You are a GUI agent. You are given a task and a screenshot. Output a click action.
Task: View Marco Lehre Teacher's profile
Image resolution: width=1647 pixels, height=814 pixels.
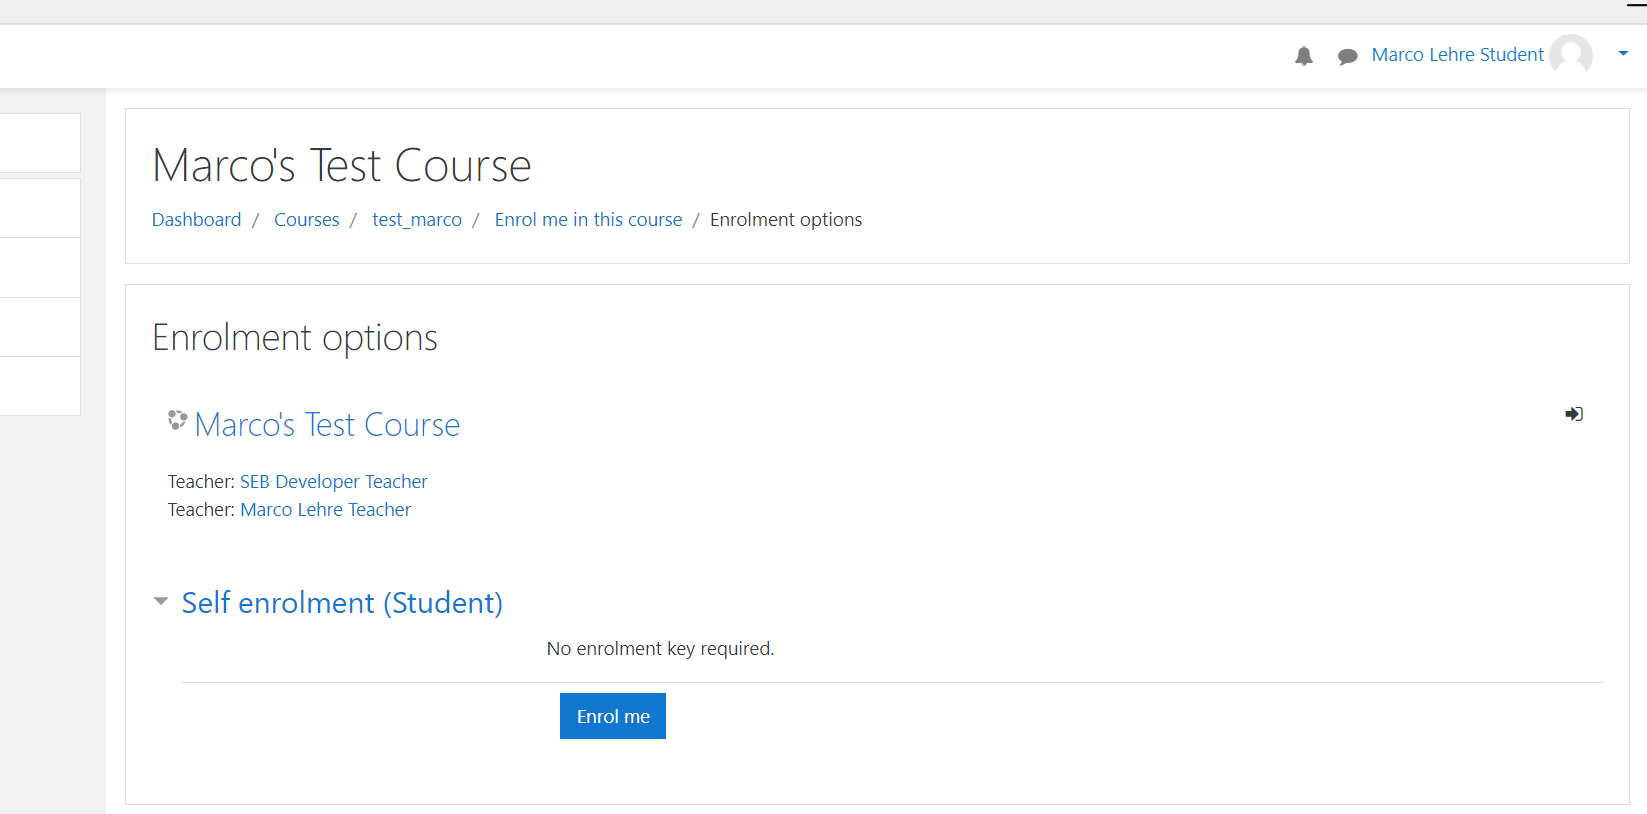click(x=325, y=509)
